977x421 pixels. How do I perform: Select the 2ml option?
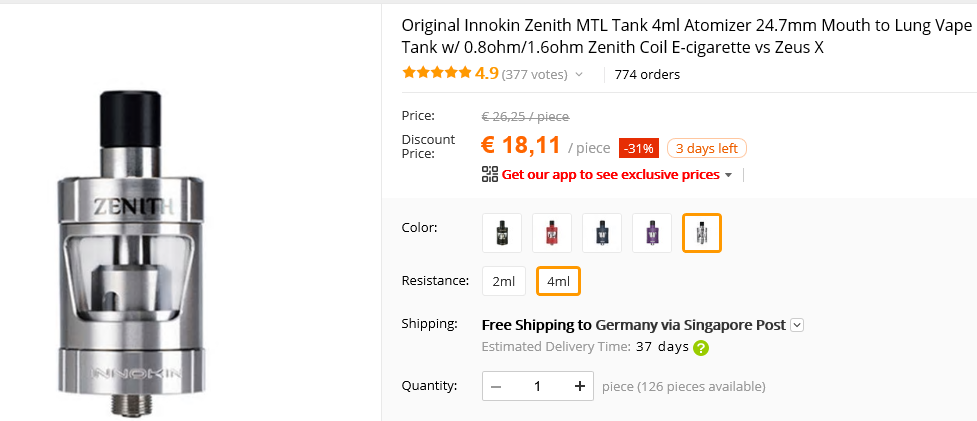coord(503,282)
